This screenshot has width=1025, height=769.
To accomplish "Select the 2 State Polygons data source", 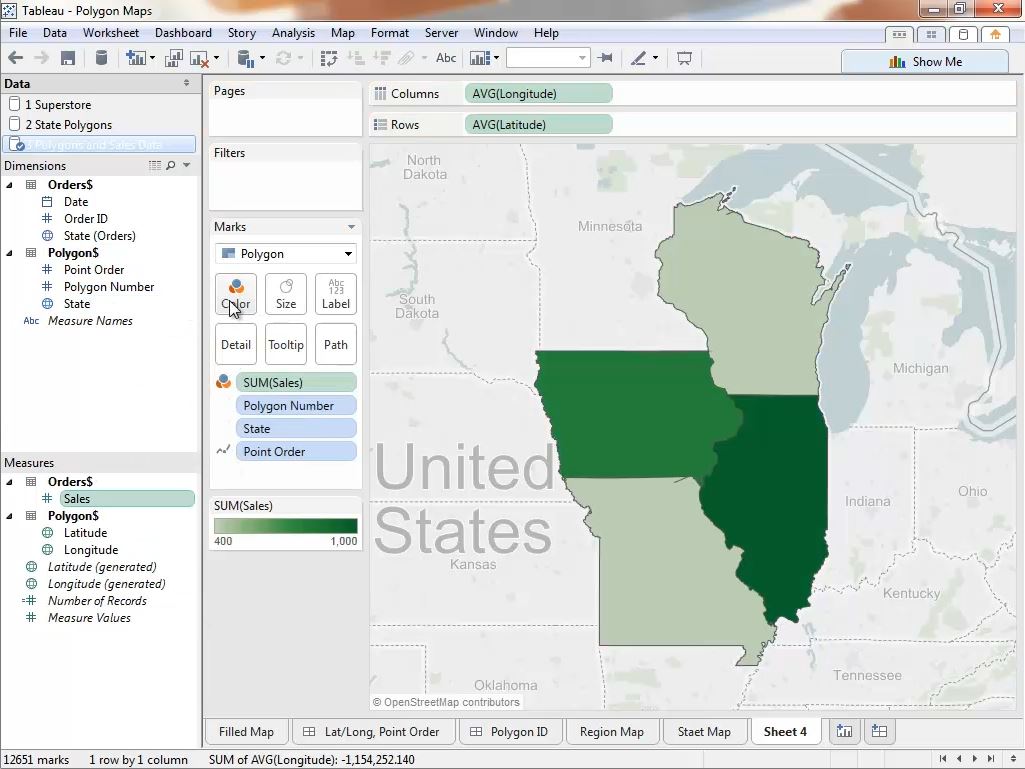I will coord(68,125).
